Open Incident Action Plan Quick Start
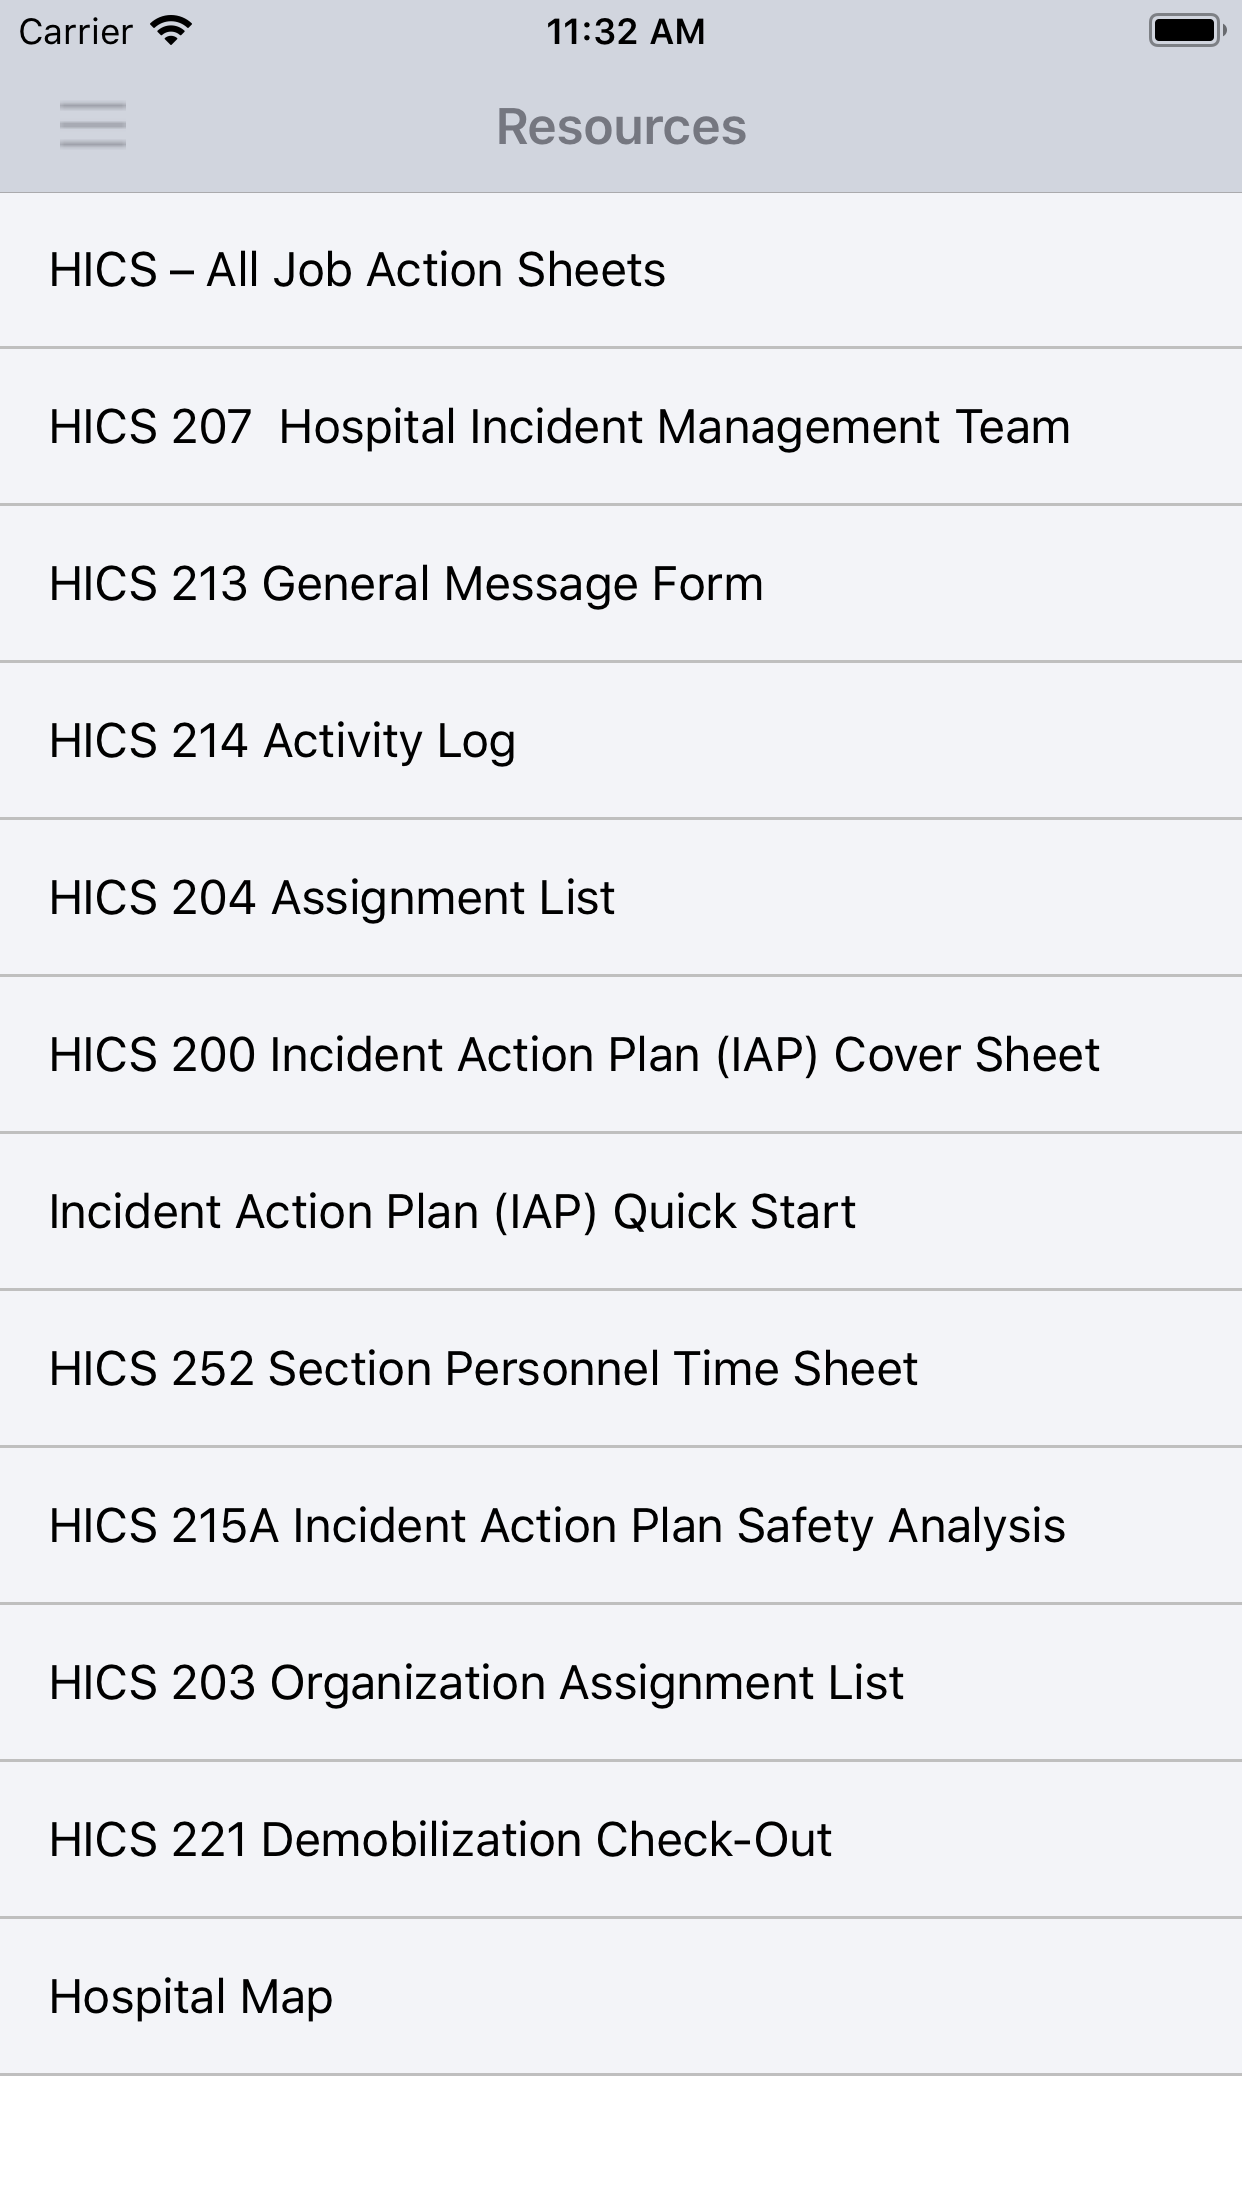This screenshot has width=1242, height=2208. click(x=620, y=1211)
